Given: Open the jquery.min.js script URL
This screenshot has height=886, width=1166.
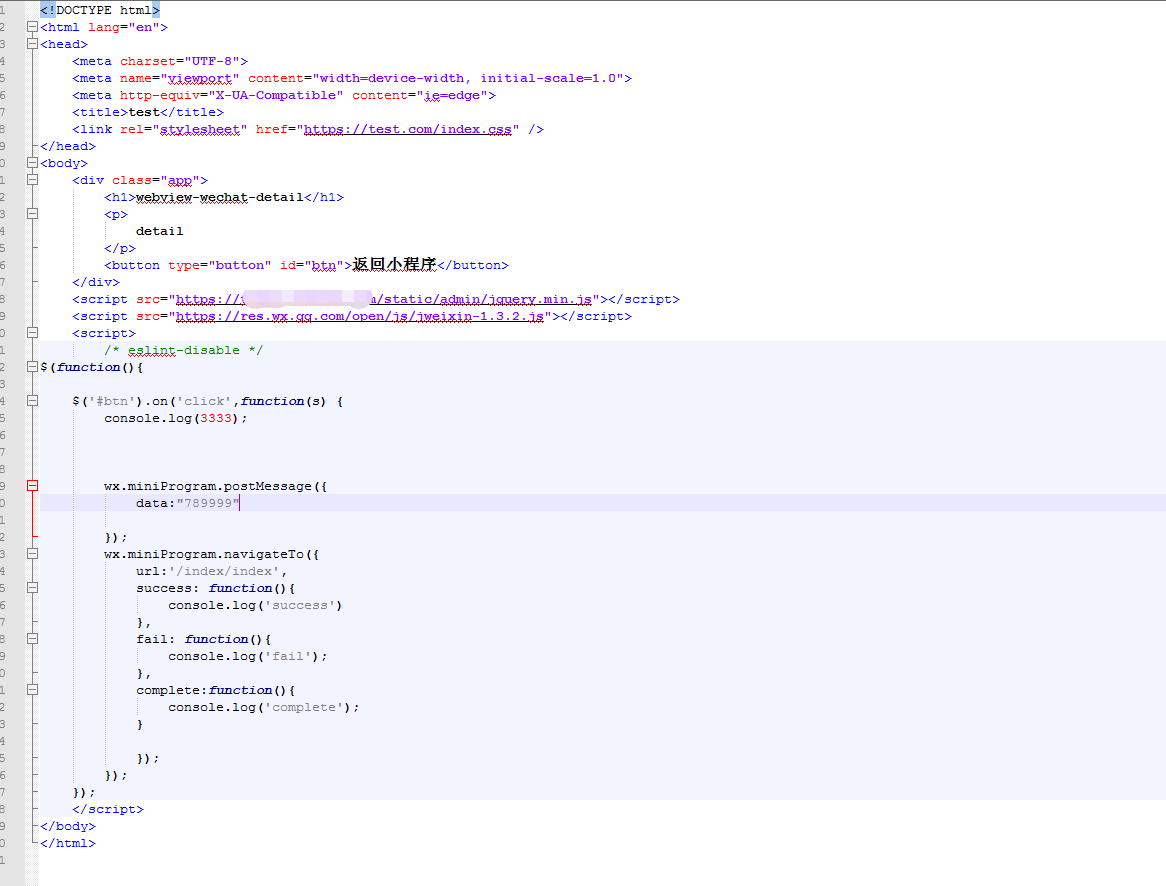Looking at the screenshot, I should pyautogui.click(x=384, y=299).
